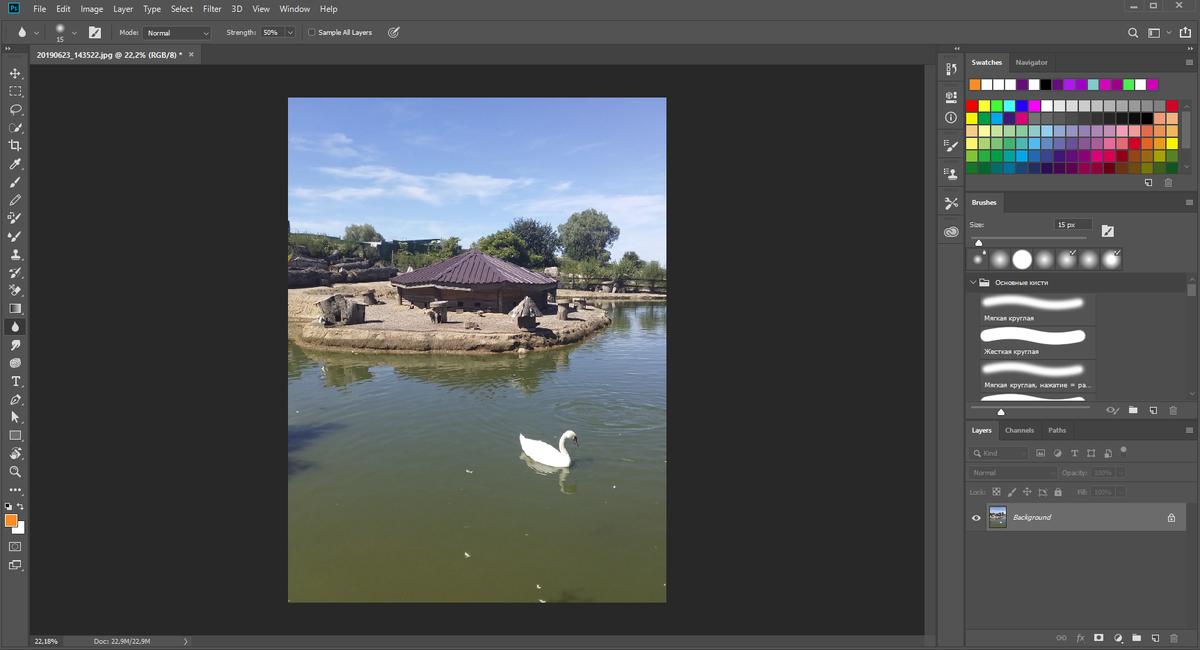Viewport: 1200px width, 650px height.
Task: Select the Rectangular Marquee tool
Action: tap(15, 92)
